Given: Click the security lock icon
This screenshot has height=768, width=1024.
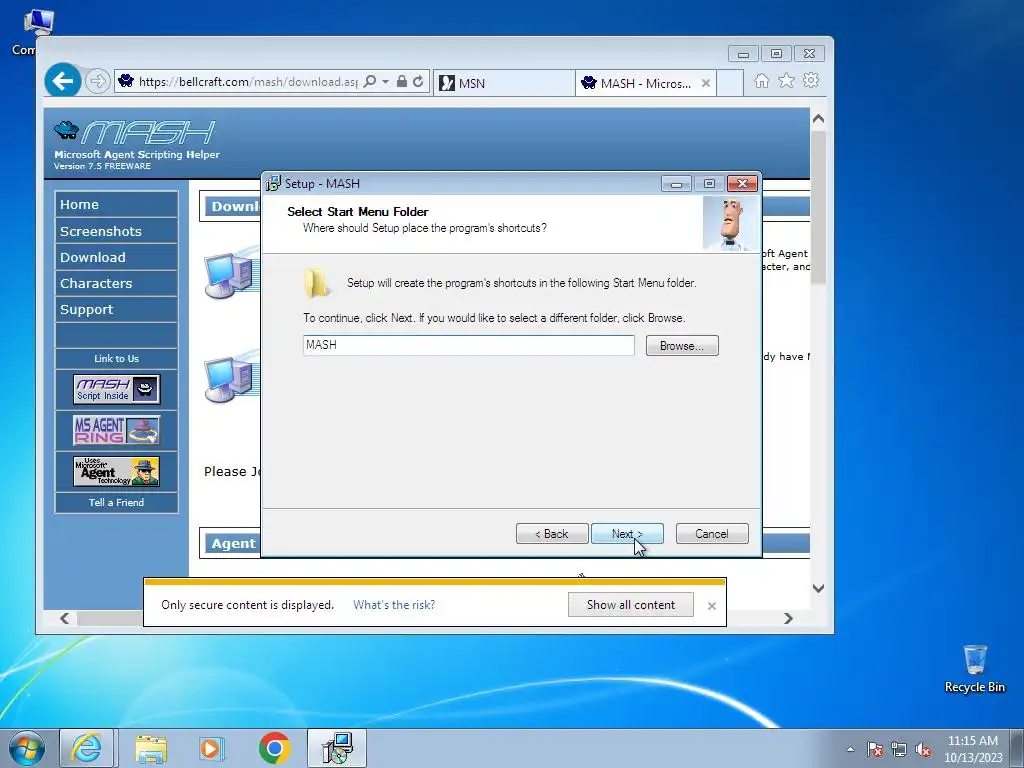Looking at the screenshot, I should pos(402,81).
